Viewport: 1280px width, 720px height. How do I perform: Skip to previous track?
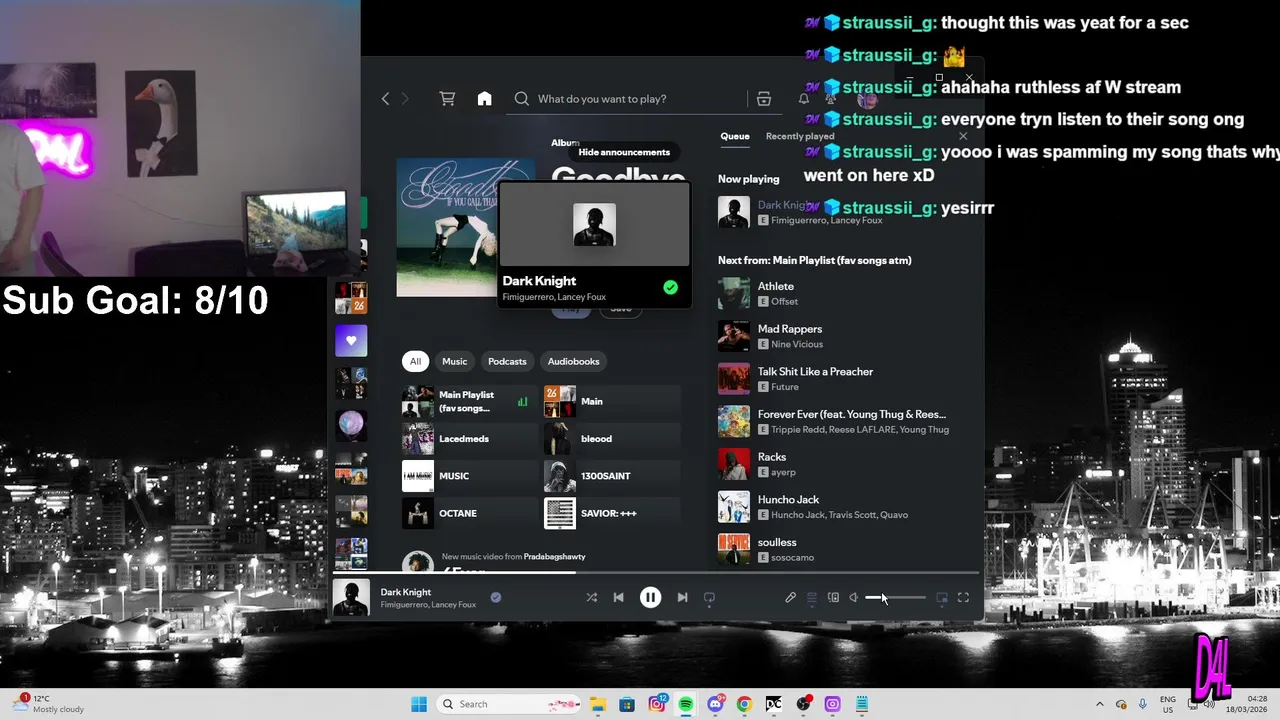coord(618,597)
